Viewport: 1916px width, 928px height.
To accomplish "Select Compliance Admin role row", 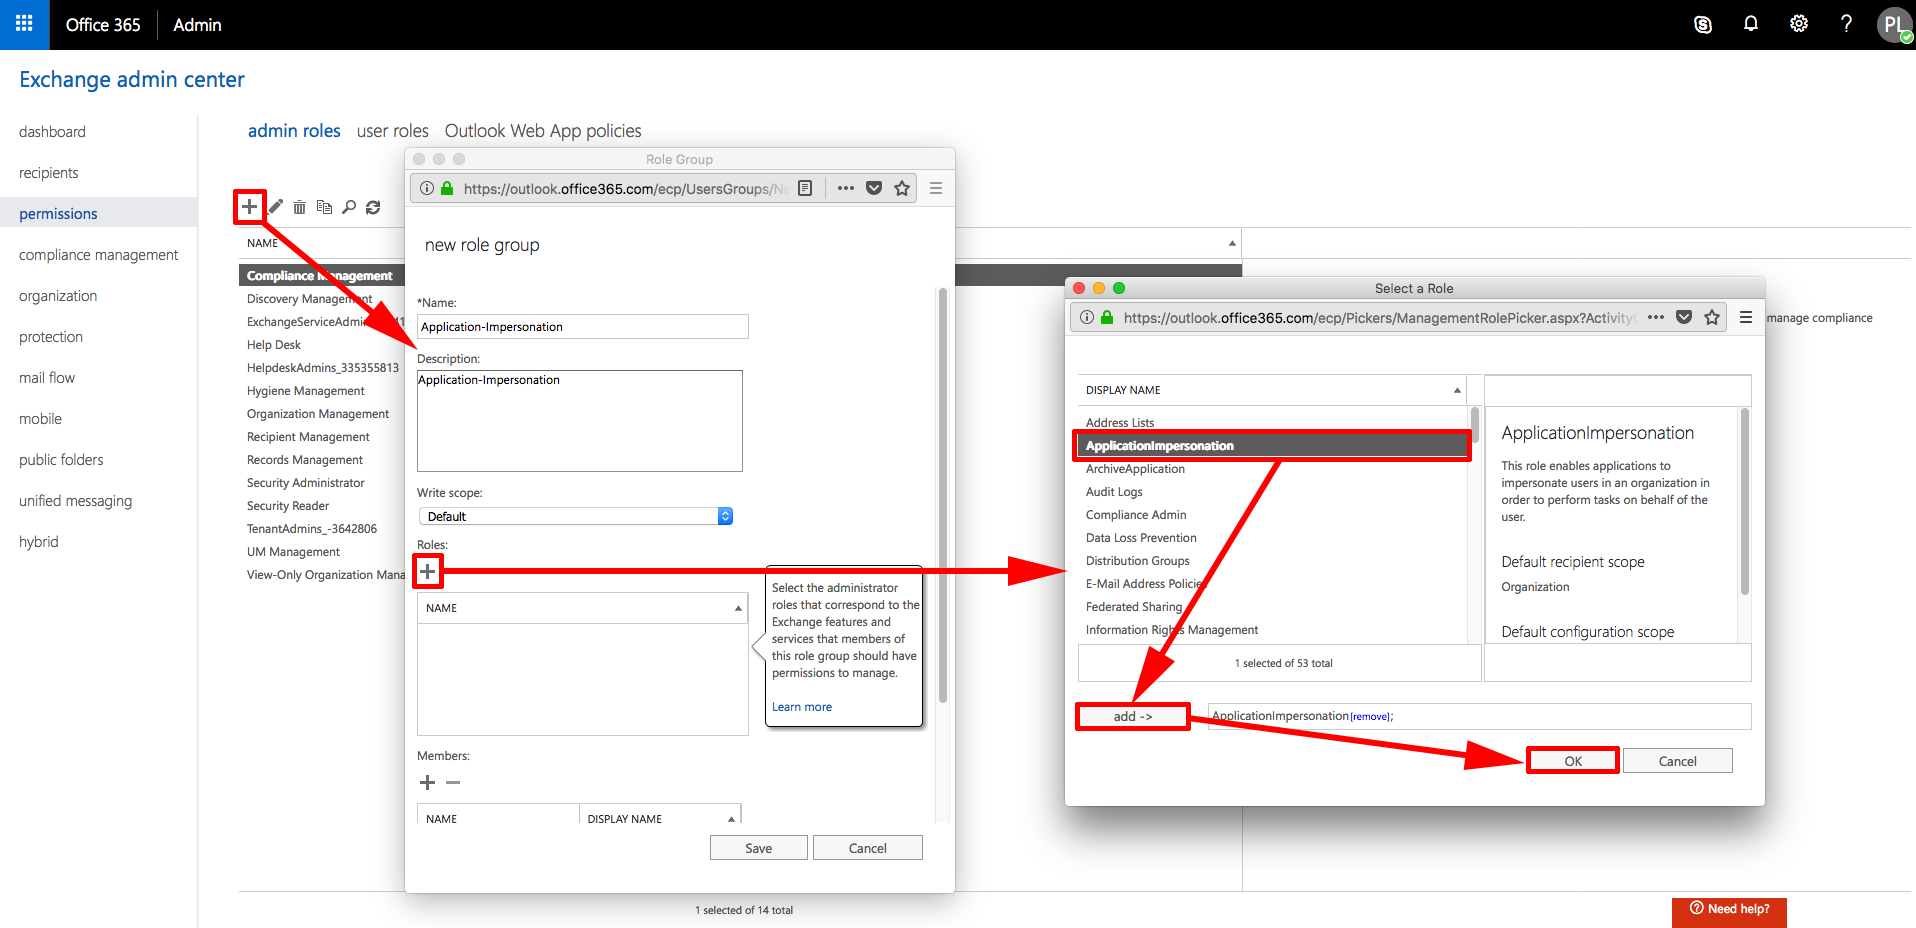I will [x=1273, y=515].
